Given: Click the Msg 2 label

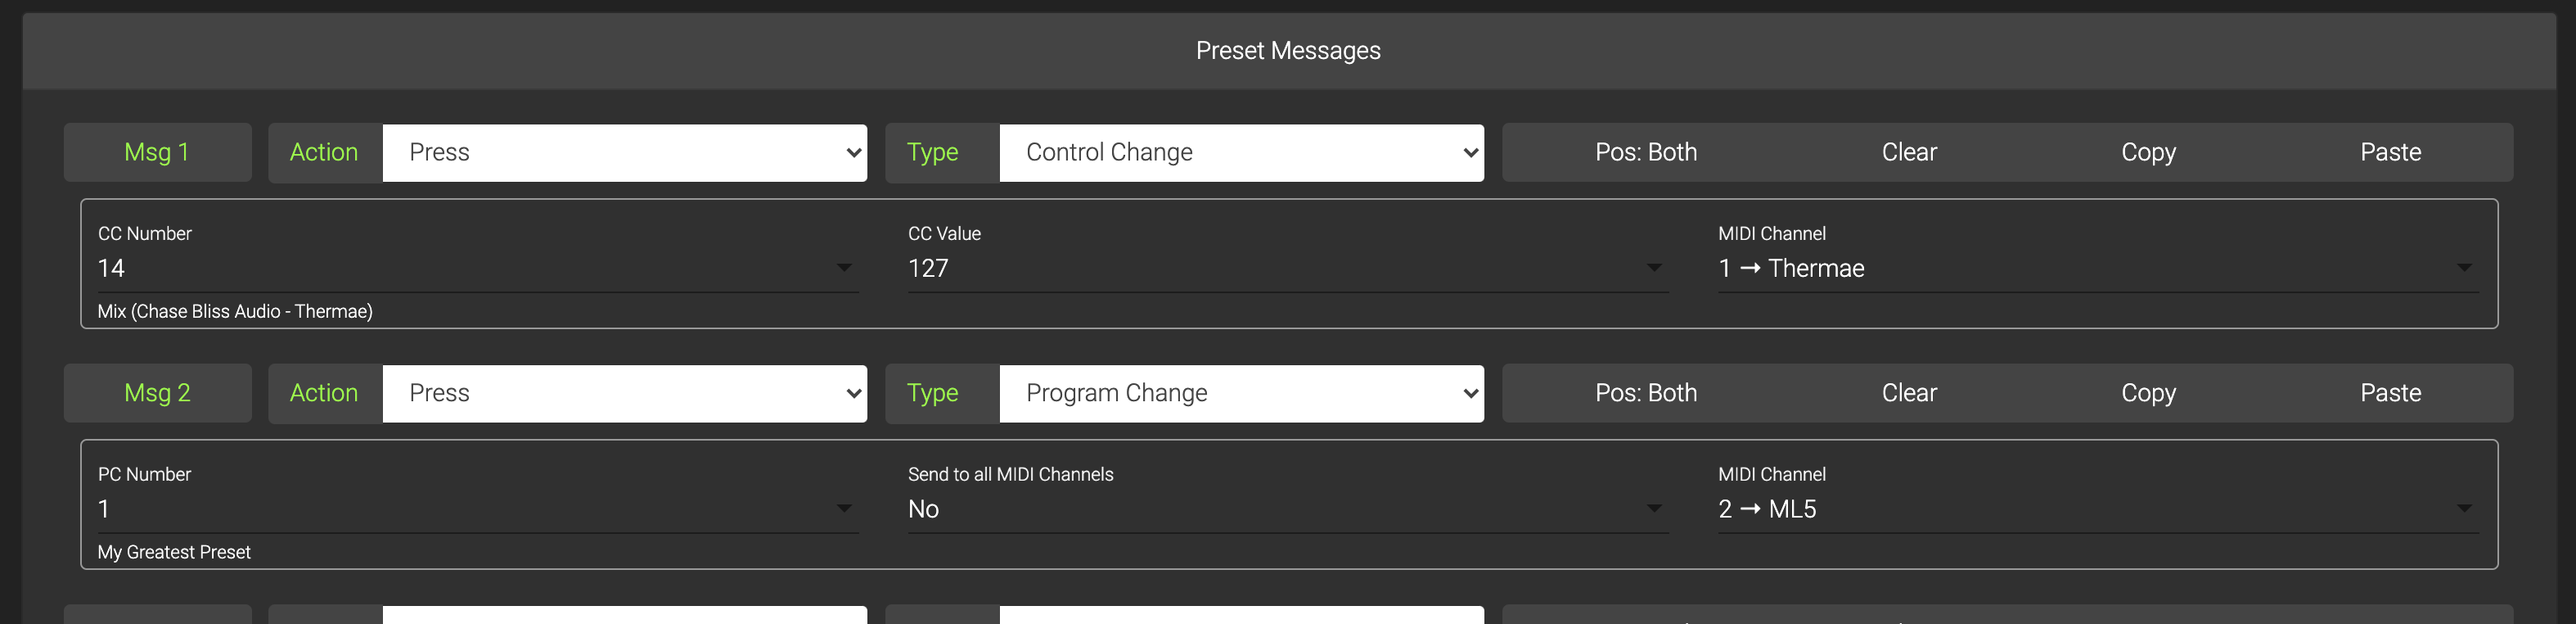Looking at the screenshot, I should (x=157, y=393).
